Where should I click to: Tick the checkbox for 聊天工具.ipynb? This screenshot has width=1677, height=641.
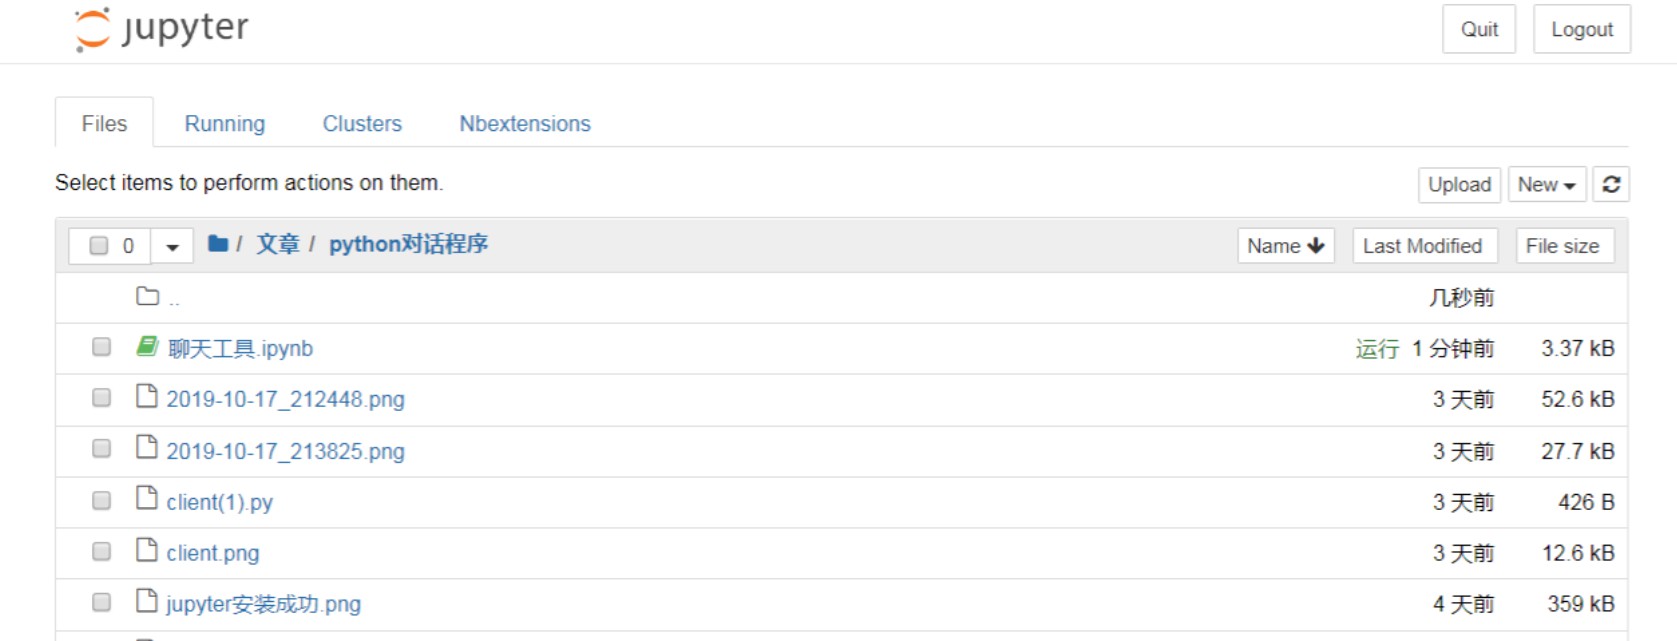[x=101, y=347]
